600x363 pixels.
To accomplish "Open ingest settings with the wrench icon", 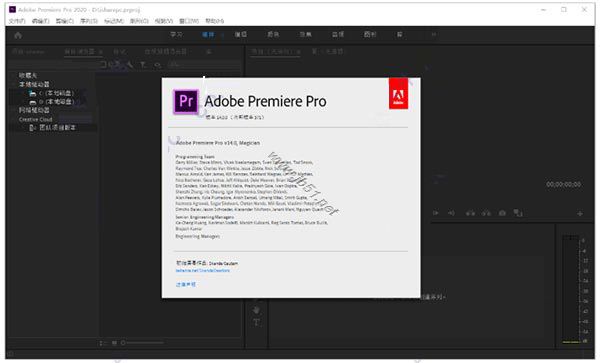I will (x=129, y=65).
